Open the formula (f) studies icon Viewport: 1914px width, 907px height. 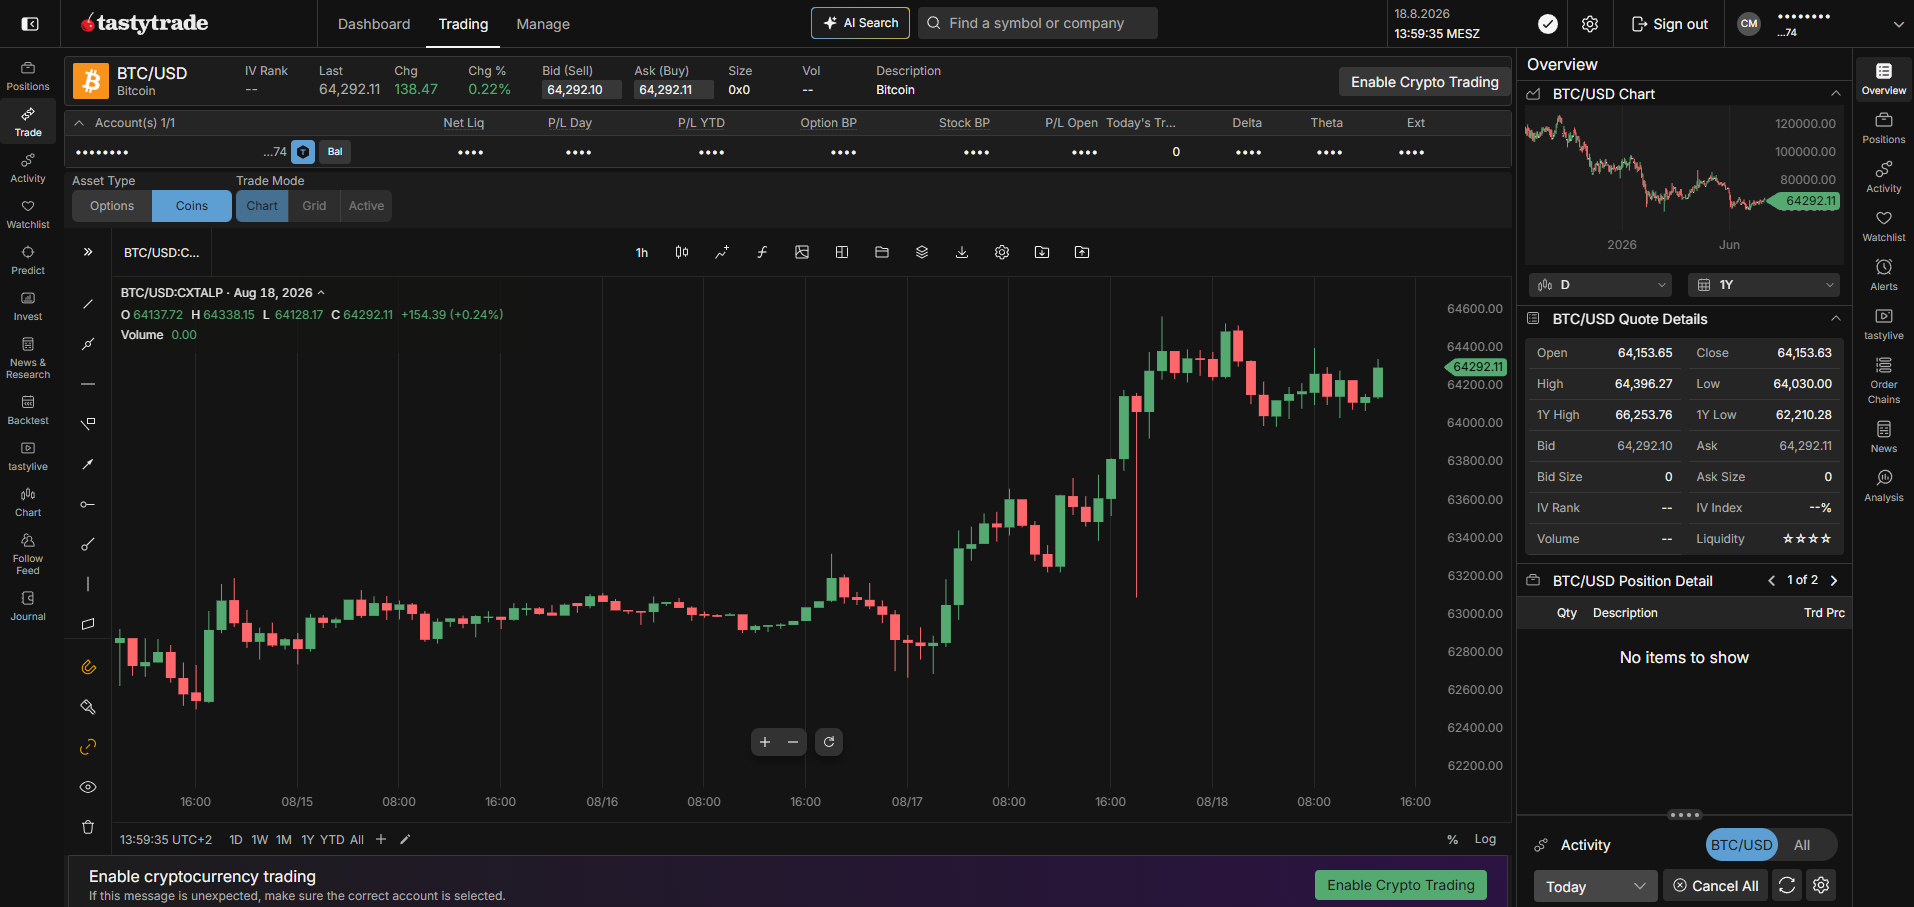tap(762, 252)
